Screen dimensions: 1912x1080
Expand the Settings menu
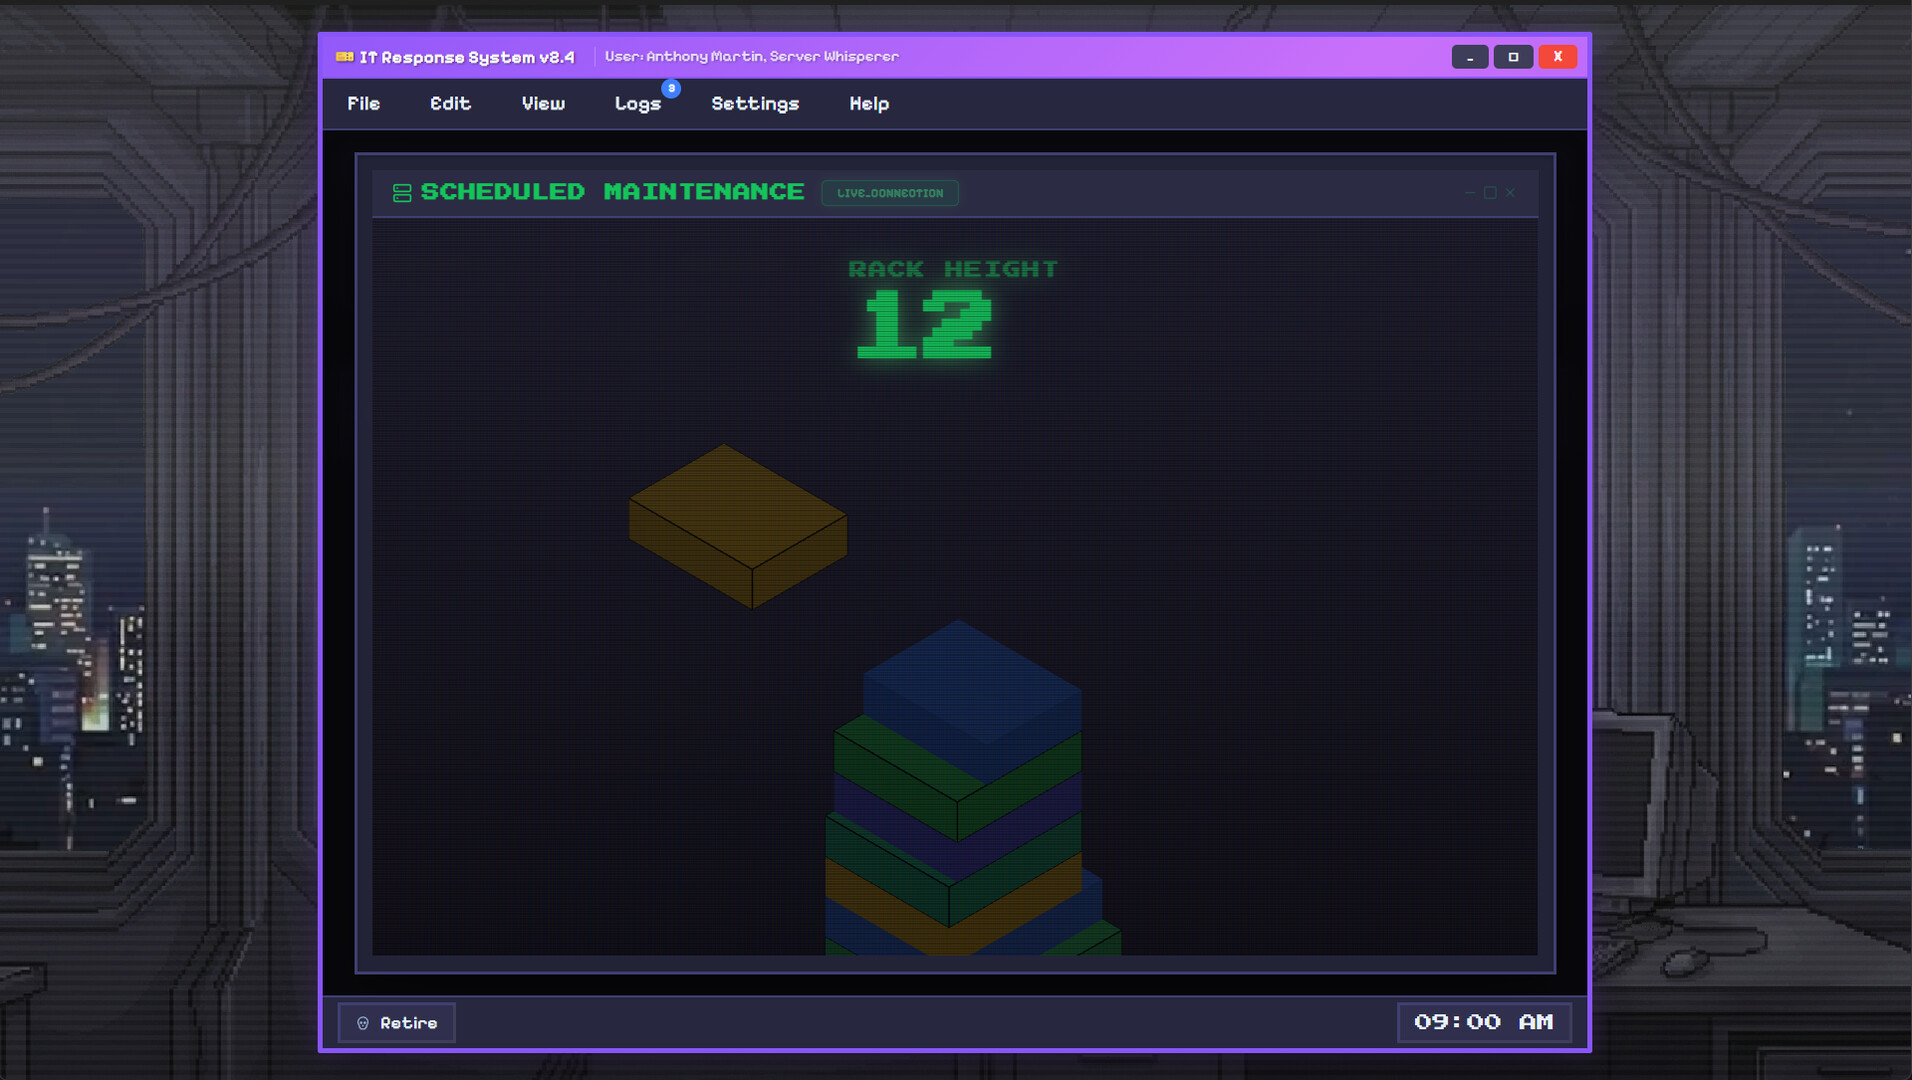(x=755, y=104)
